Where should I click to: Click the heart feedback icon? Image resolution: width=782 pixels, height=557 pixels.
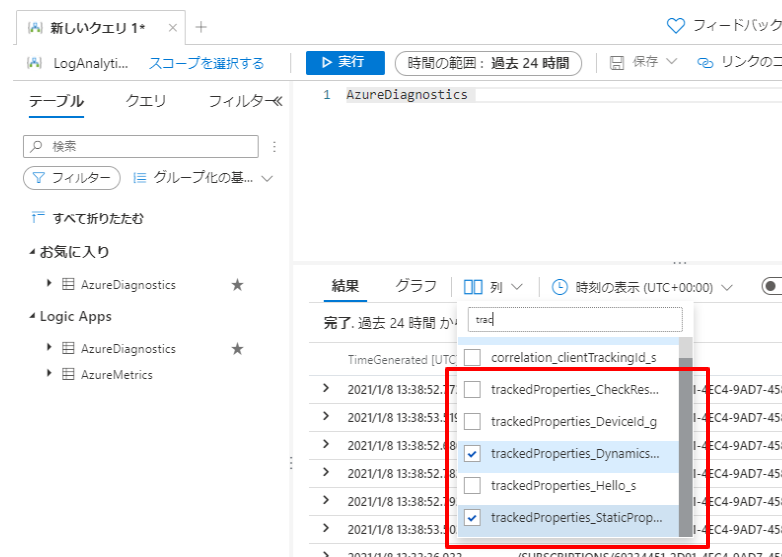point(676,26)
